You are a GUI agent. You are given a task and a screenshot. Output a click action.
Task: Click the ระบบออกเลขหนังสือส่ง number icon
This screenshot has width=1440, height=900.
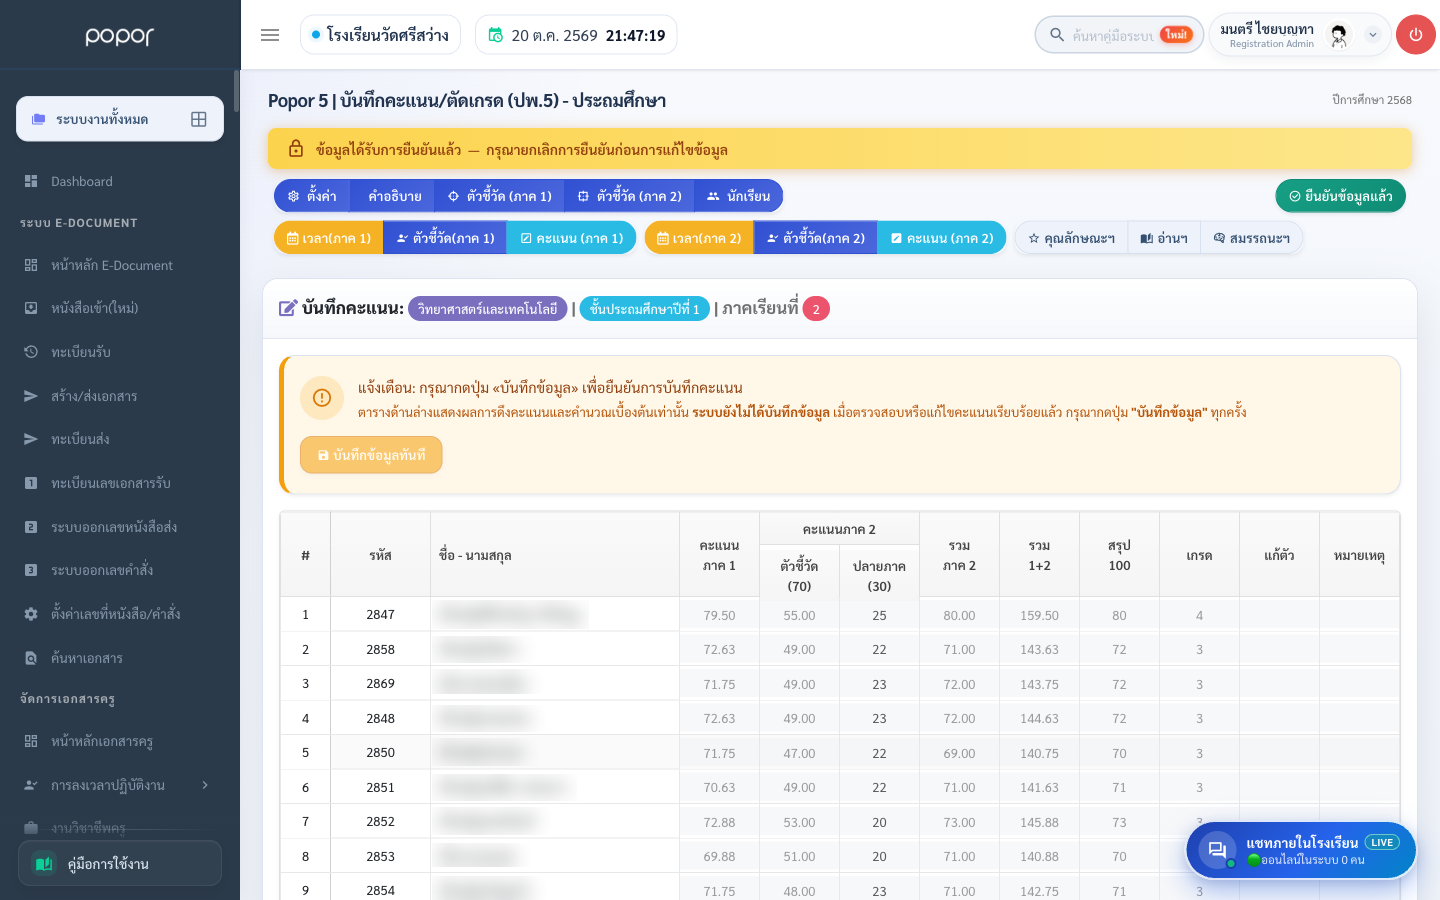[31, 527]
